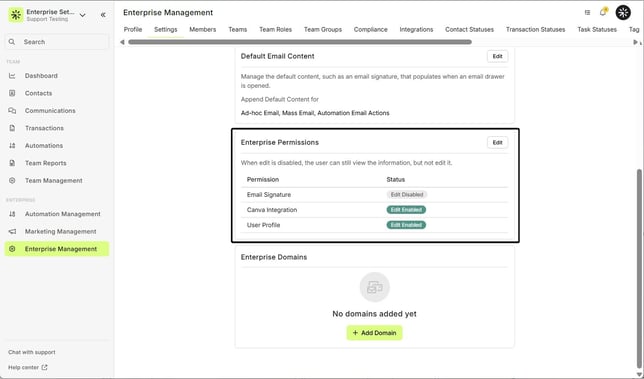The image size is (644, 379).
Task: Click the empty domains placeholder icon
Action: click(x=375, y=287)
